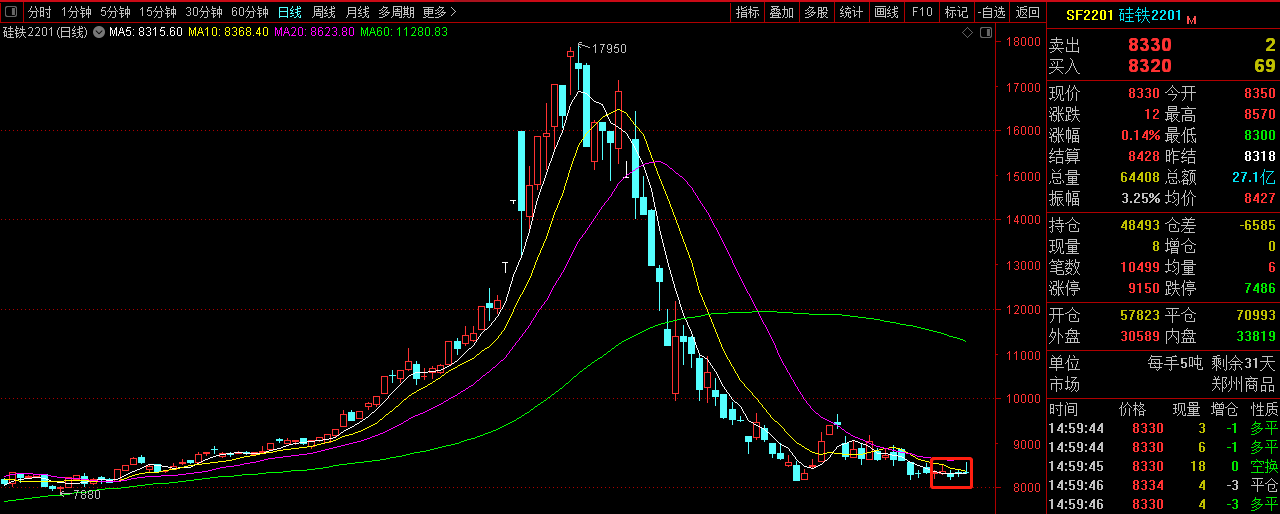Select the 60分钟 period tab
1280x514 pixels.
click(249, 12)
